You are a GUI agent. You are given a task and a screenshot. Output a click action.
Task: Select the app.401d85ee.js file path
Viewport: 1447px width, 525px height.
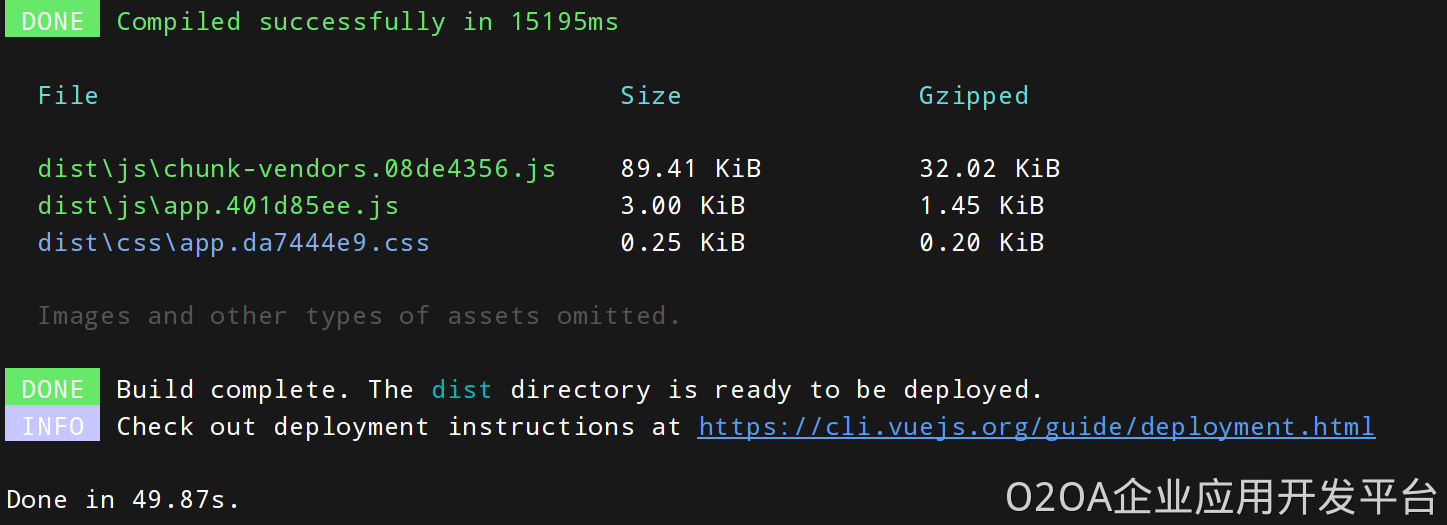tap(218, 206)
